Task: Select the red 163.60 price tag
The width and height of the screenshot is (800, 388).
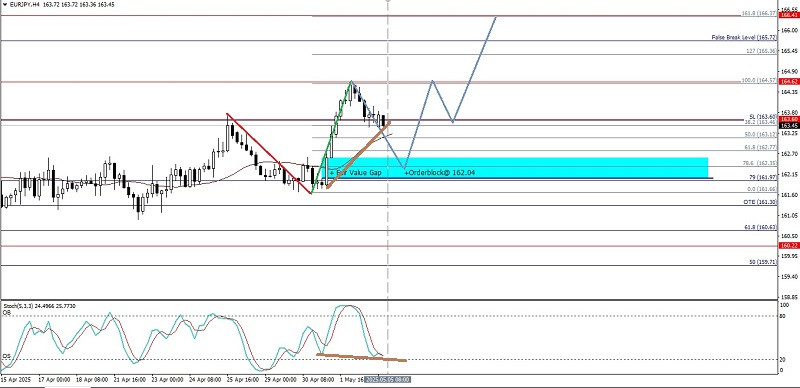Action: 789,119
